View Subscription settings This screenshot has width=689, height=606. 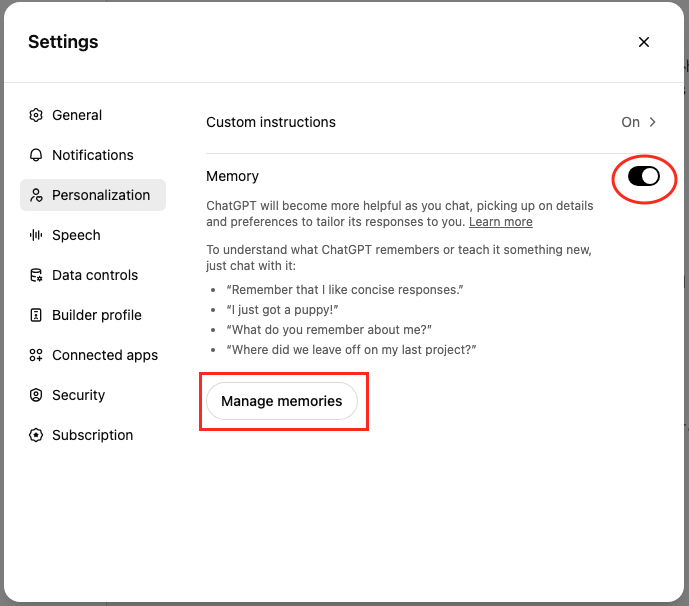tap(93, 435)
